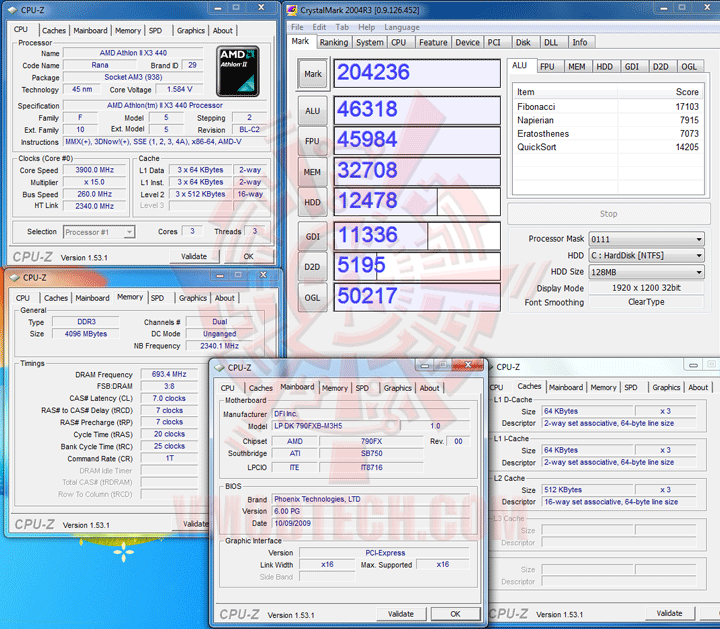Click the D2D score bar showing 5195
Screen dimensions: 720x629
tap(417, 266)
